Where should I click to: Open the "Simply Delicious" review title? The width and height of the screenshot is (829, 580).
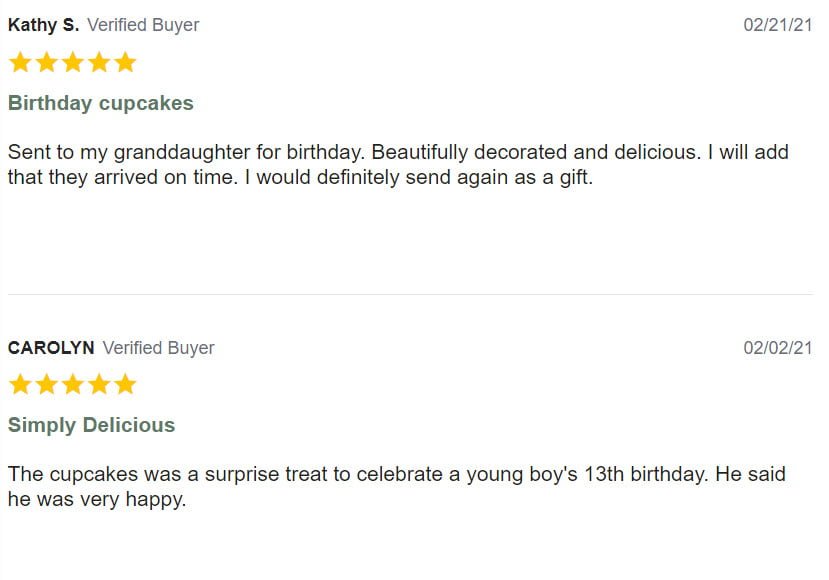(x=91, y=425)
